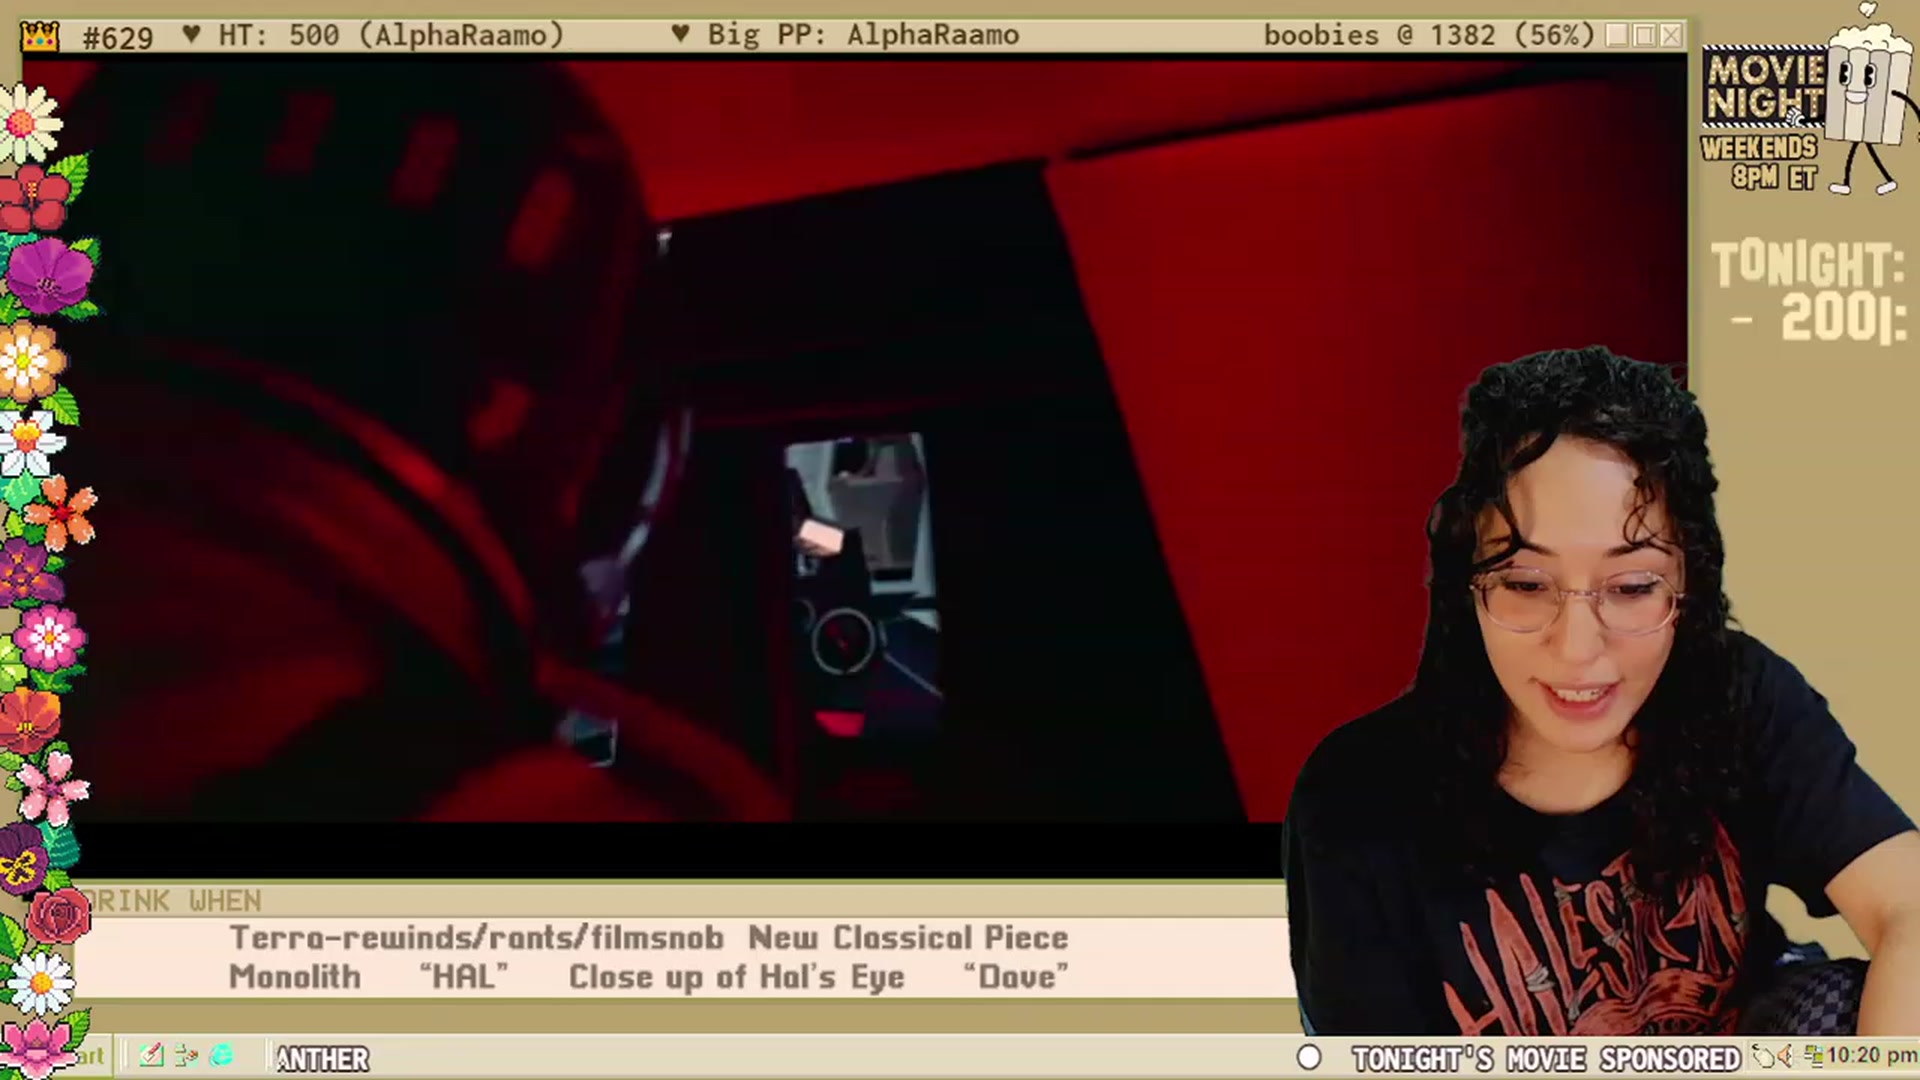
Task: Launch the Internet Explorer quick-launch icon
Action: (222, 1056)
